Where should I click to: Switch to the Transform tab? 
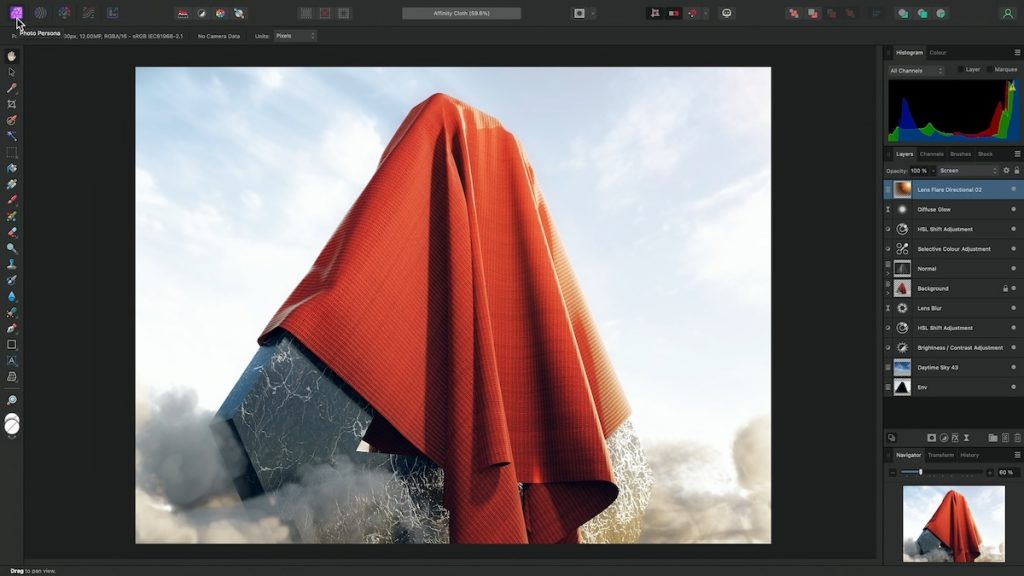tap(940, 455)
